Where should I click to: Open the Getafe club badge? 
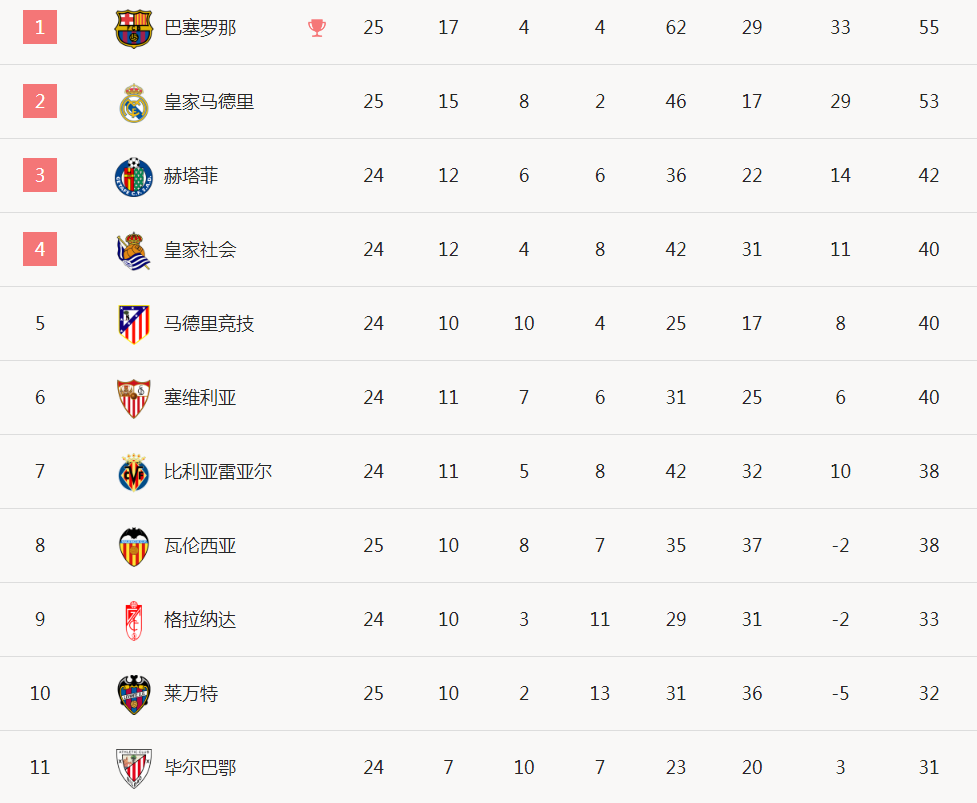(x=133, y=176)
